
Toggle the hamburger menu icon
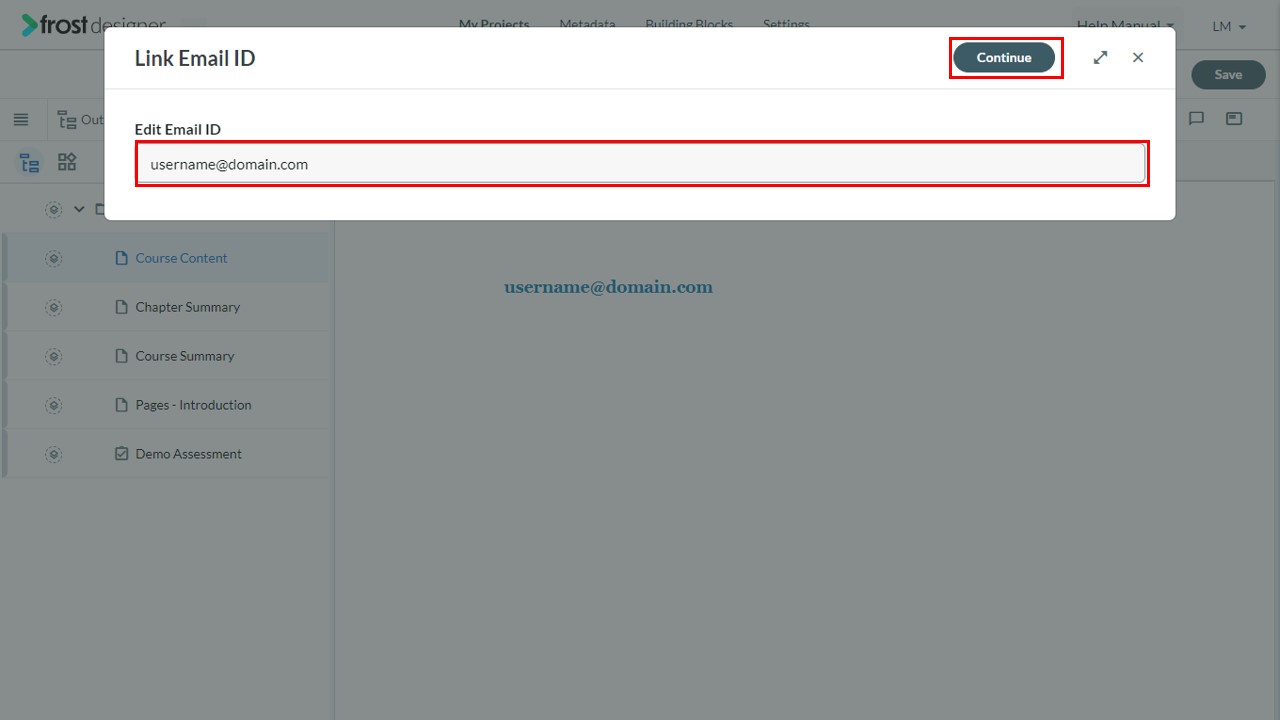click(21, 120)
